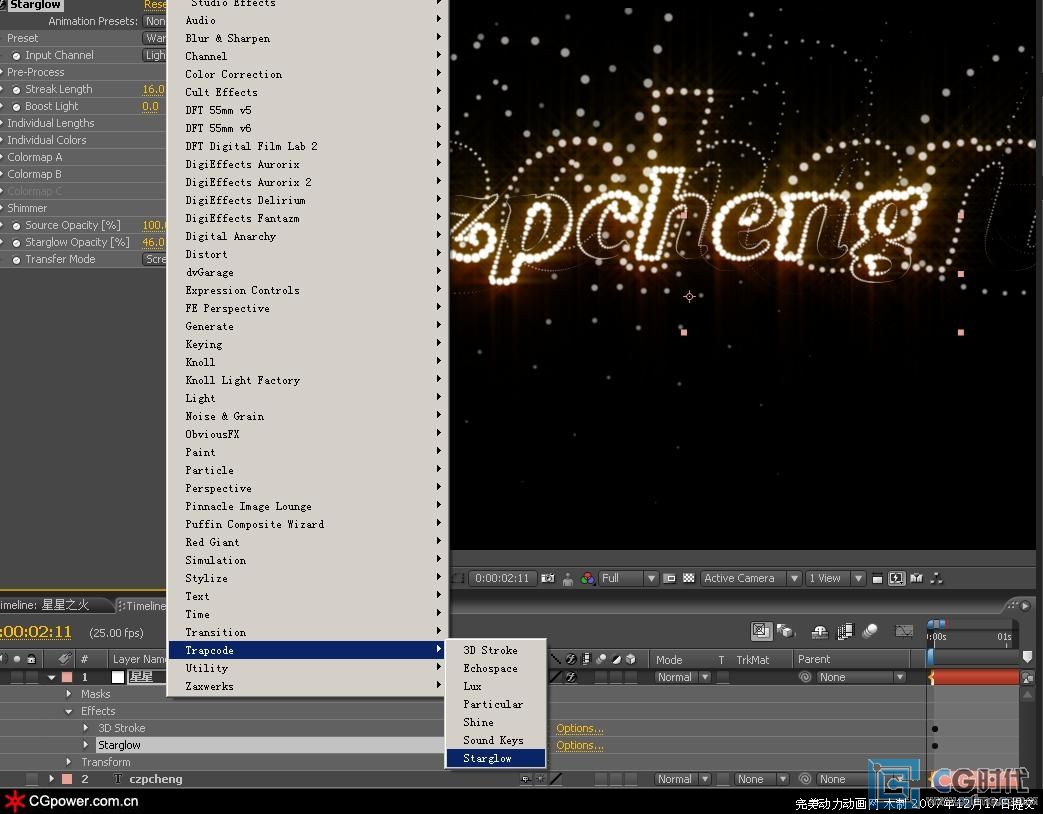1043x814 pixels.
Task: Open the RGB channel display icon
Action: tap(587, 579)
